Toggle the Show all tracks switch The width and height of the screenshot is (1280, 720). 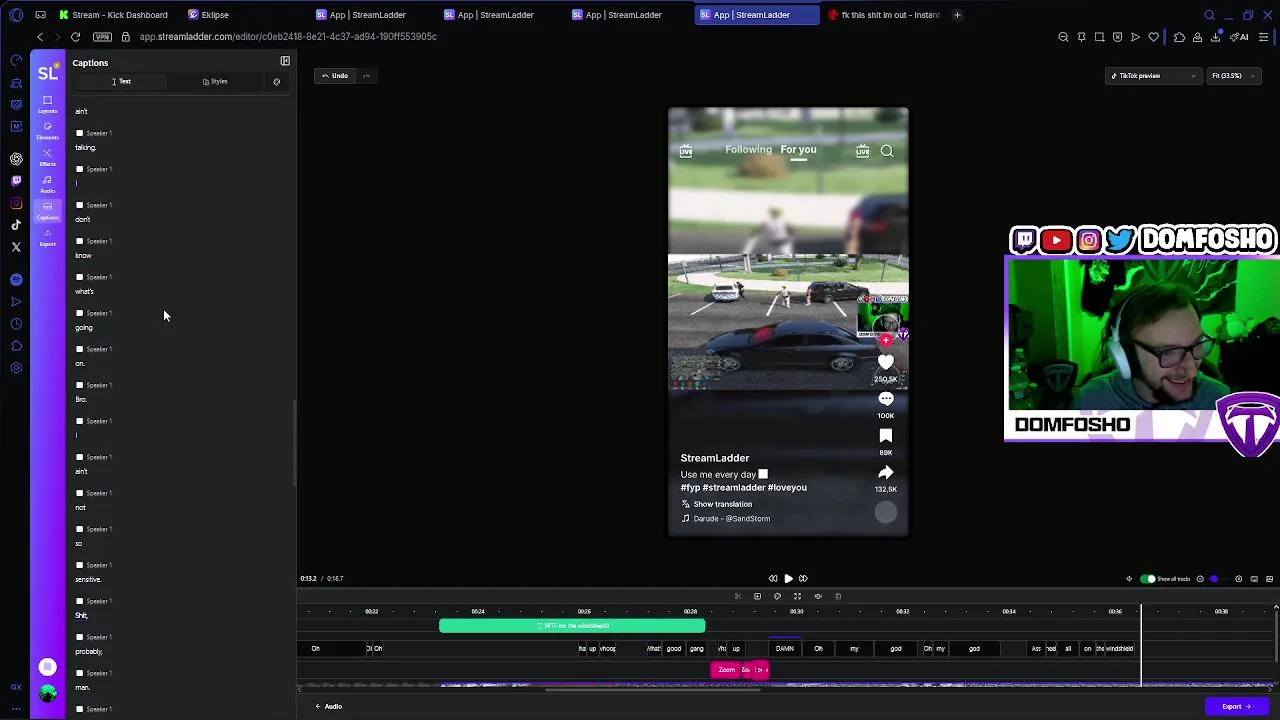click(1148, 579)
